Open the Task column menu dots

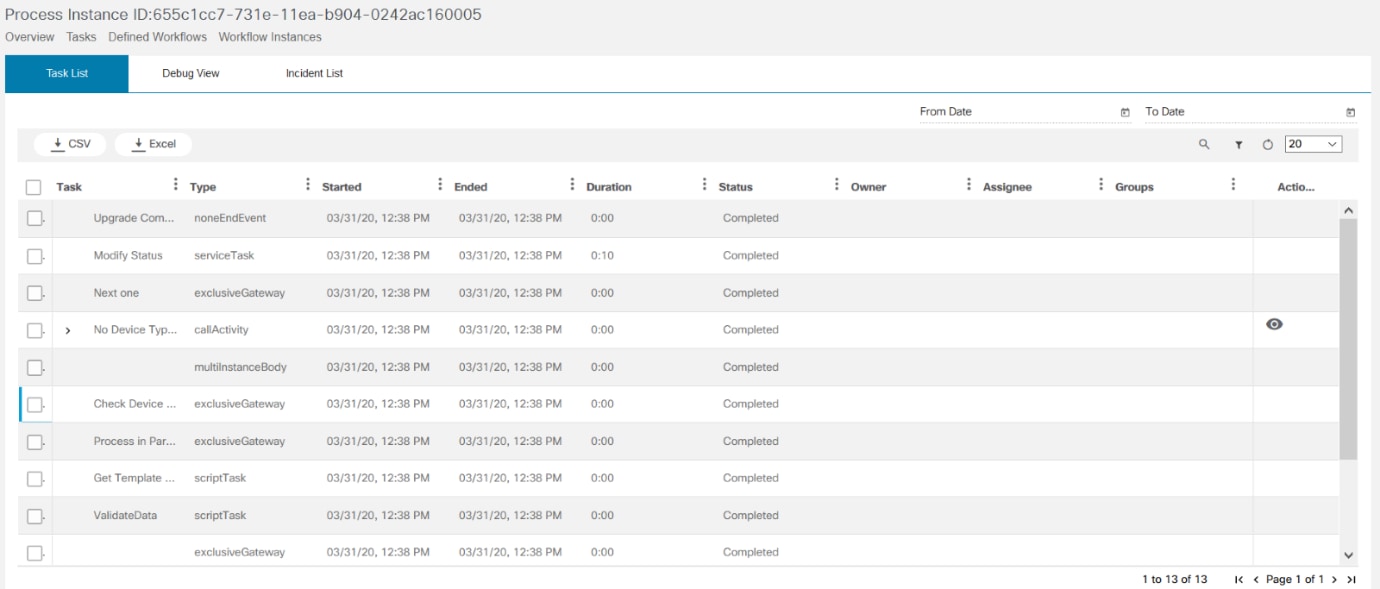click(x=176, y=185)
